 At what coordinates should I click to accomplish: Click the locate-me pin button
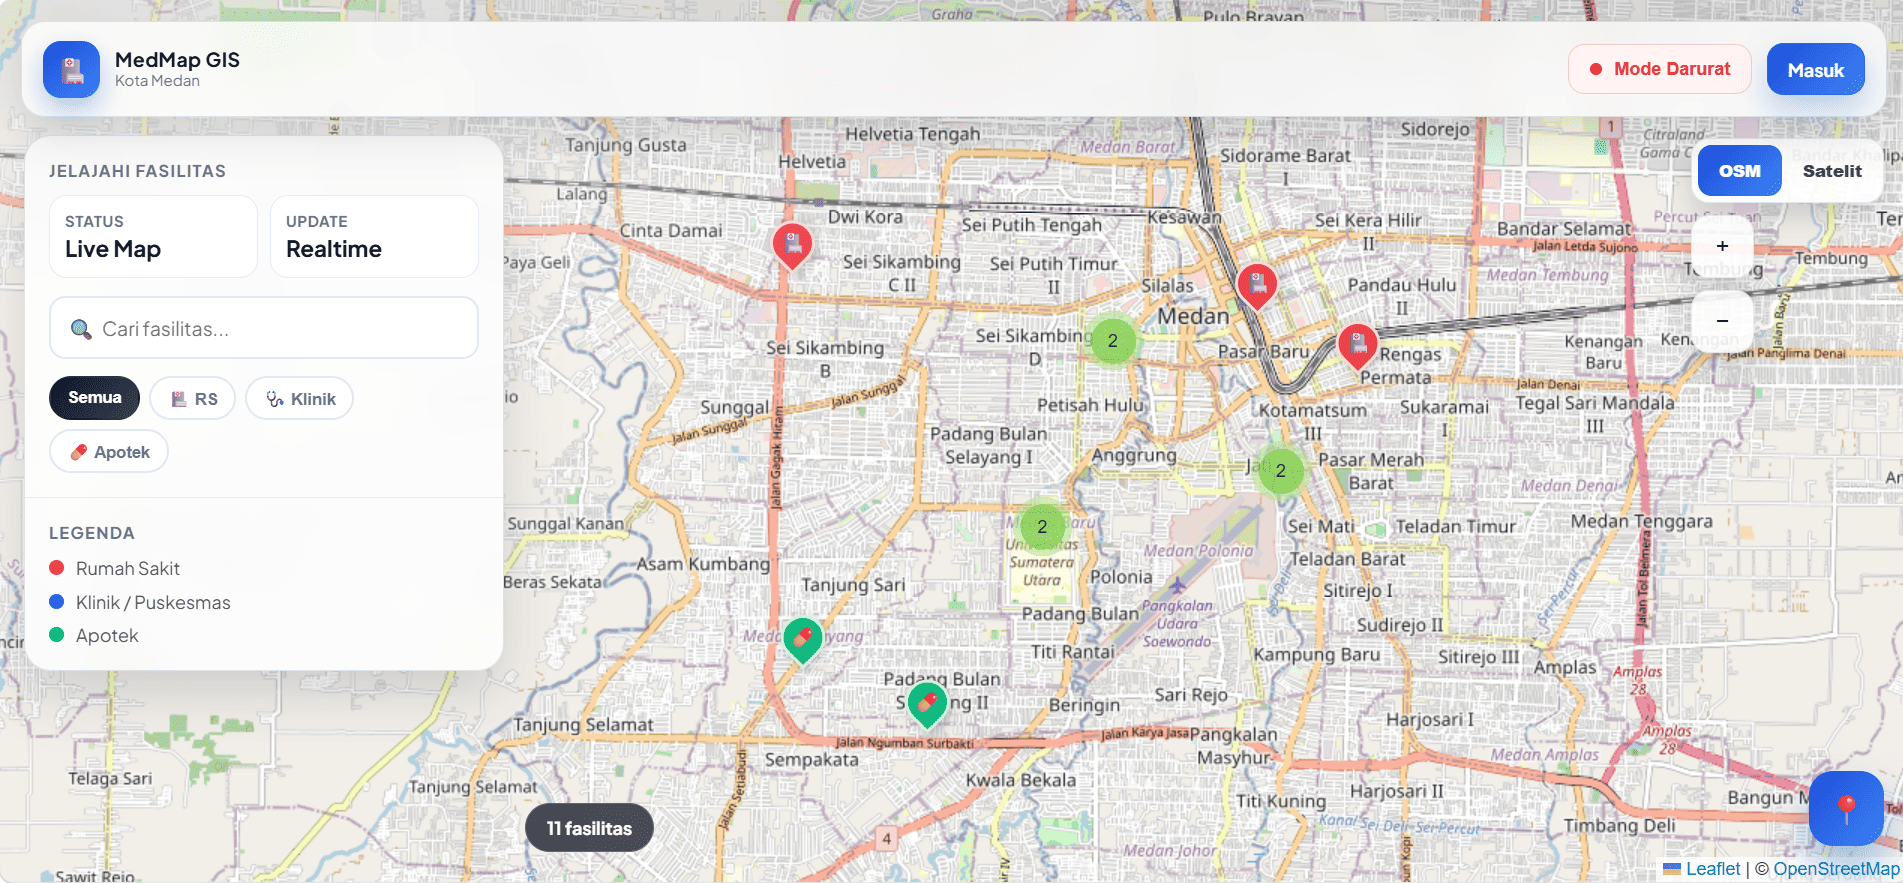pyautogui.click(x=1846, y=808)
